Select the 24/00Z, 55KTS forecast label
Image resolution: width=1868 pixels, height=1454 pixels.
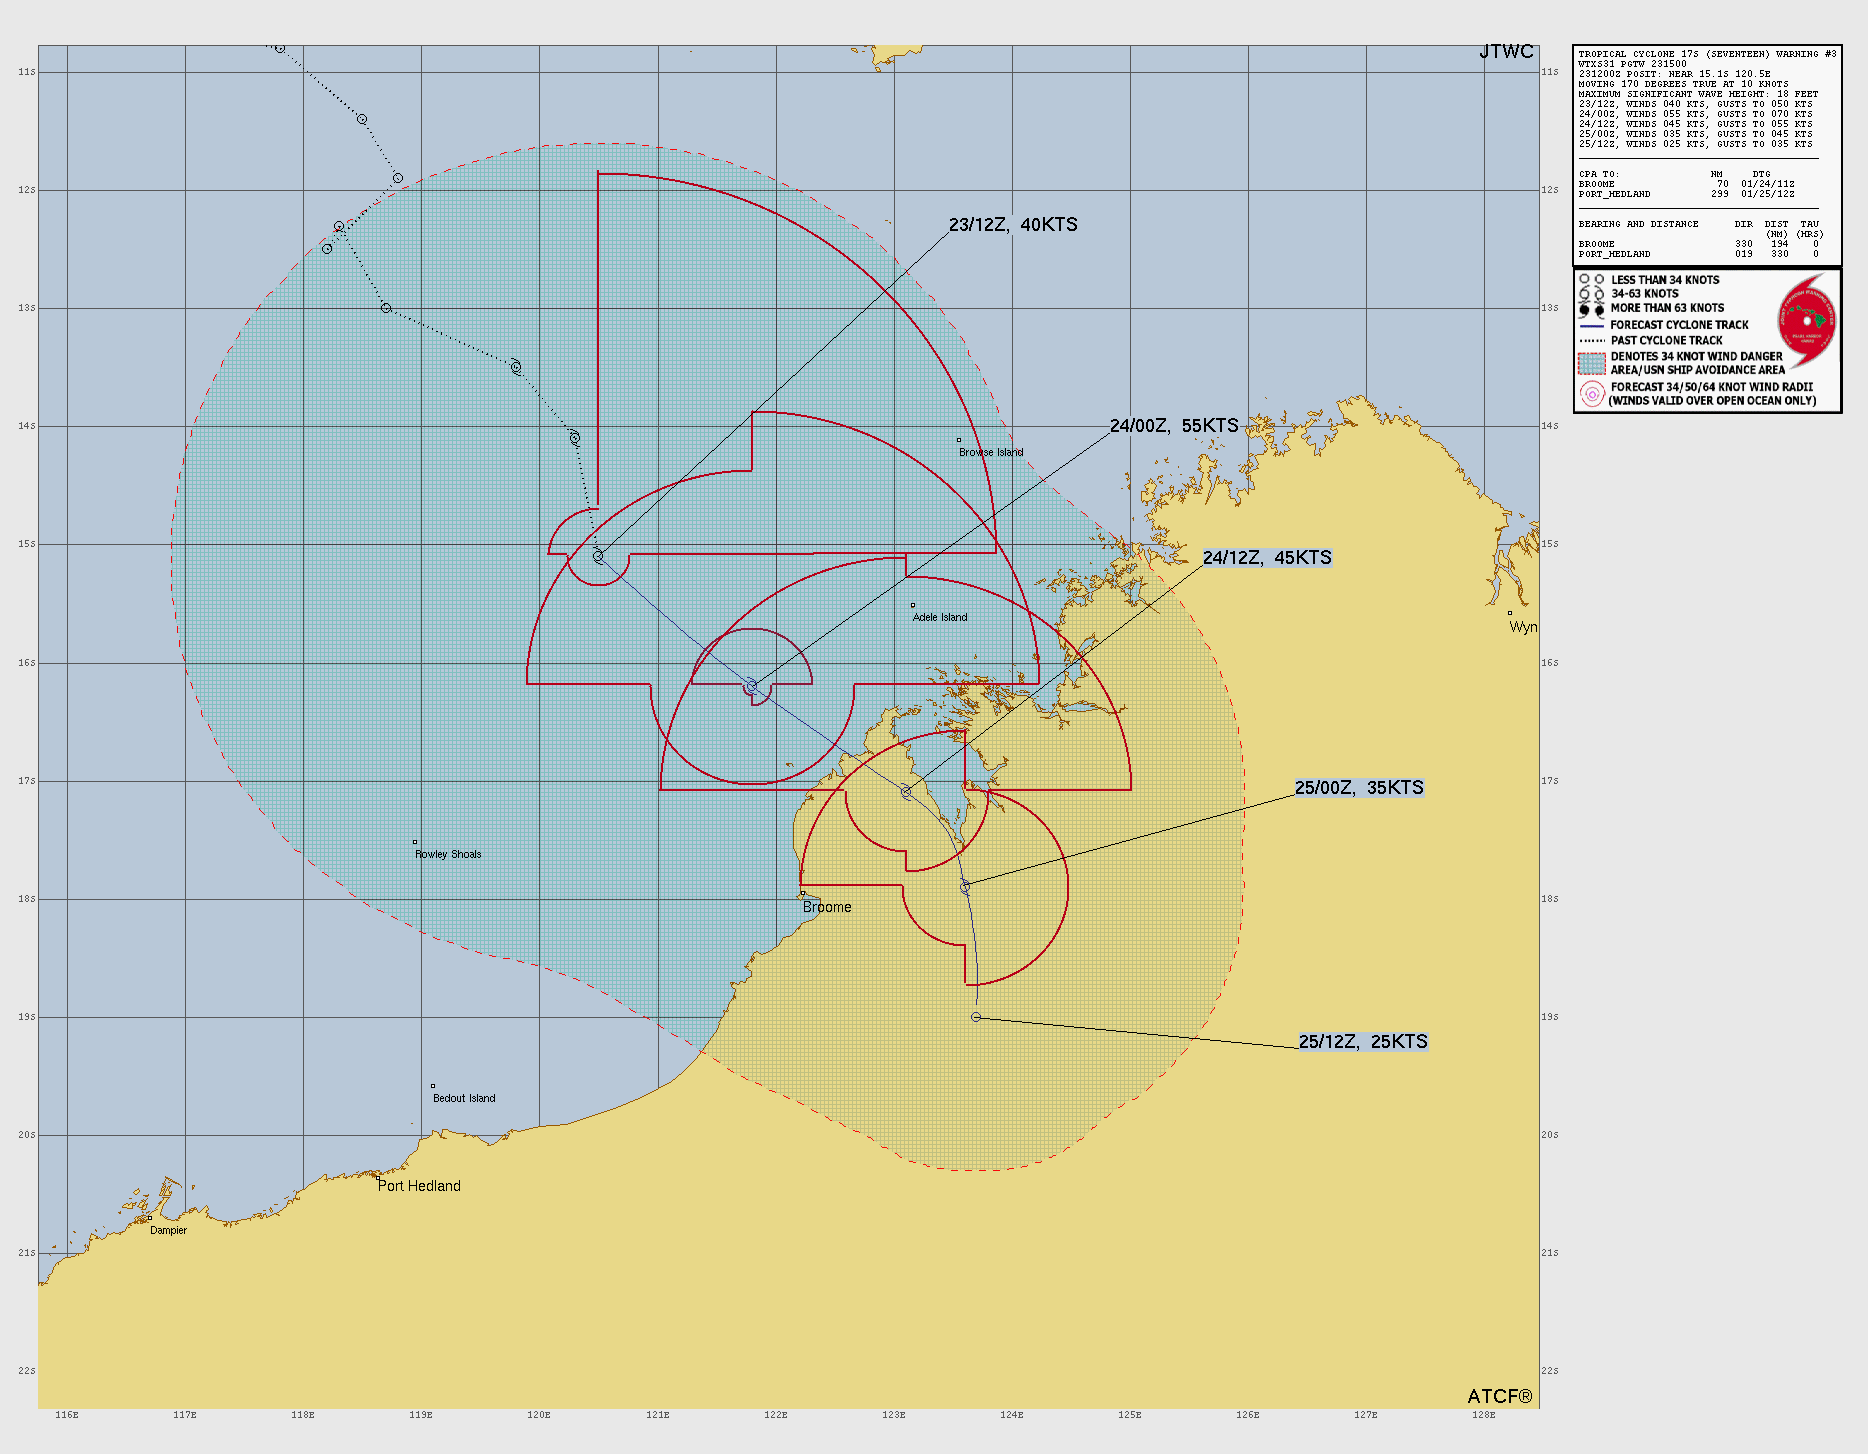(x=1174, y=426)
